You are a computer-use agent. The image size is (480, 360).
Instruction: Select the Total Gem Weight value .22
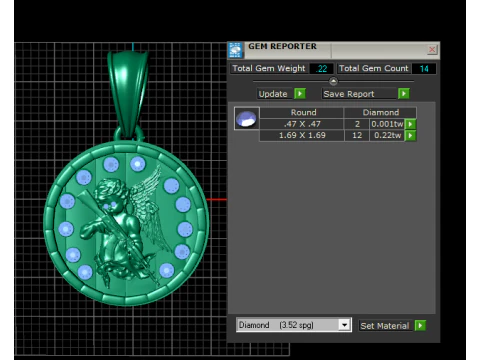[x=321, y=69]
